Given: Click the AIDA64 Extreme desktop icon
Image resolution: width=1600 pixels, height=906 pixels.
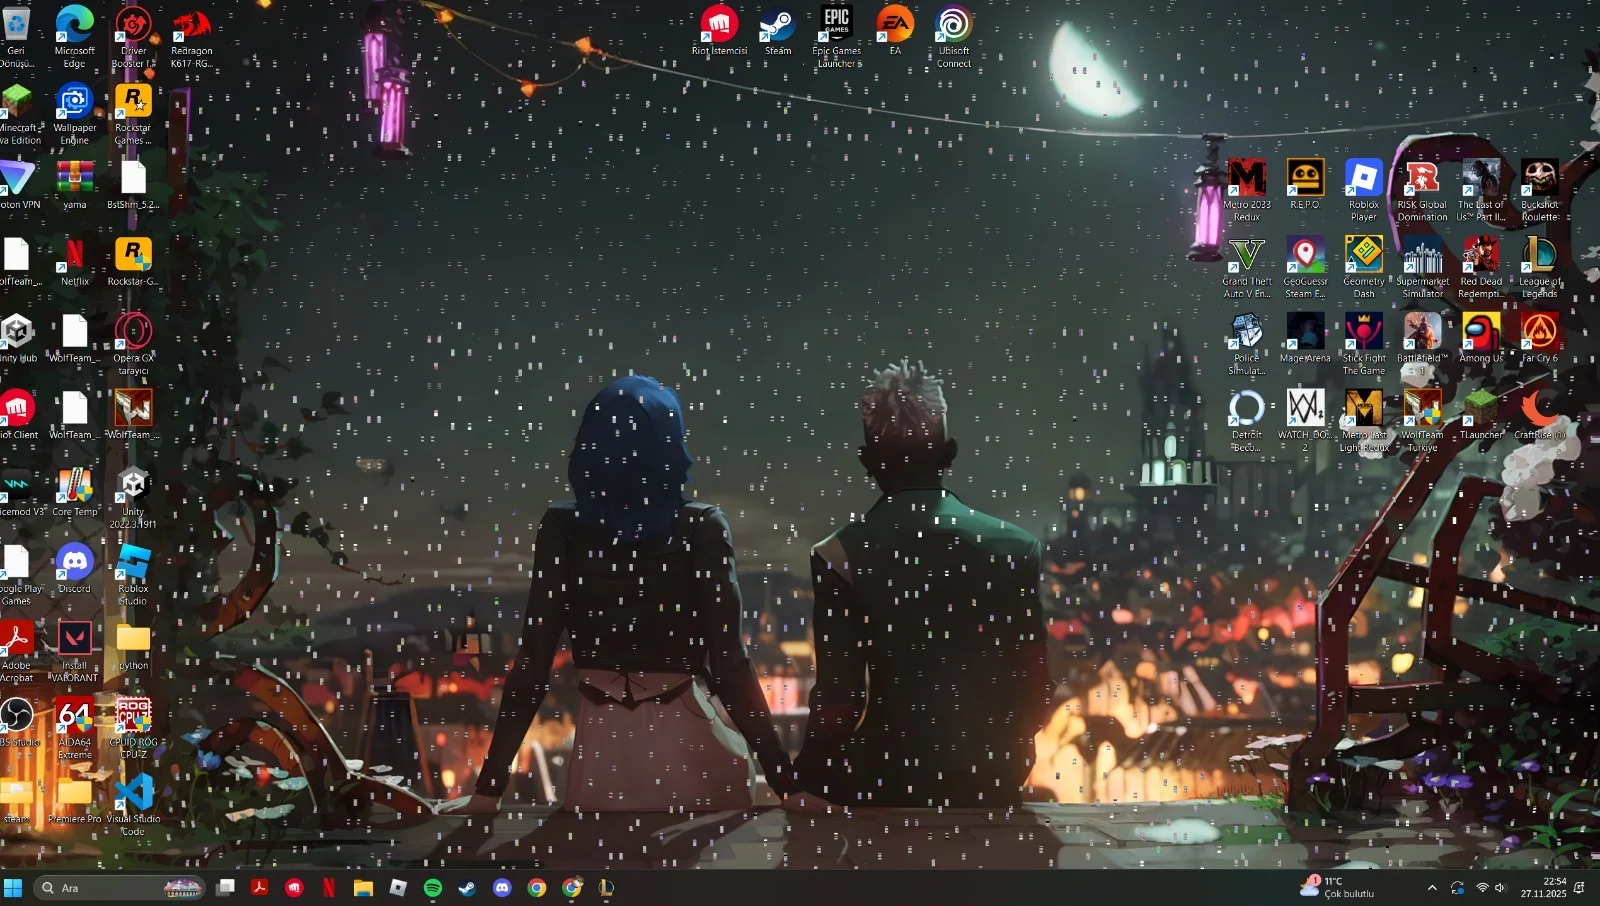Looking at the screenshot, I should pos(74,728).
